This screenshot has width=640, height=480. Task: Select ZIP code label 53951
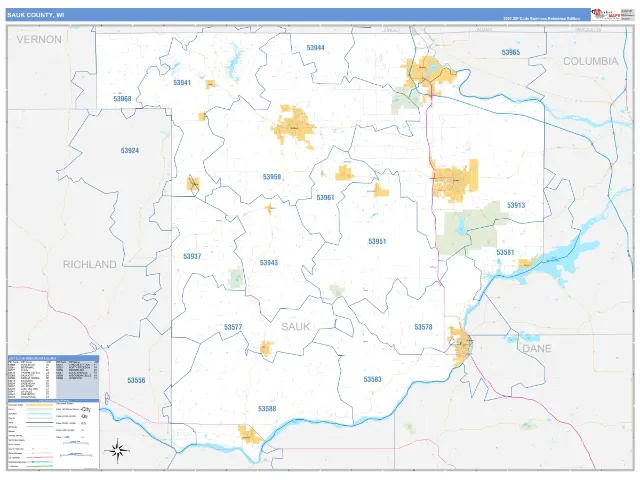[377, 242]
